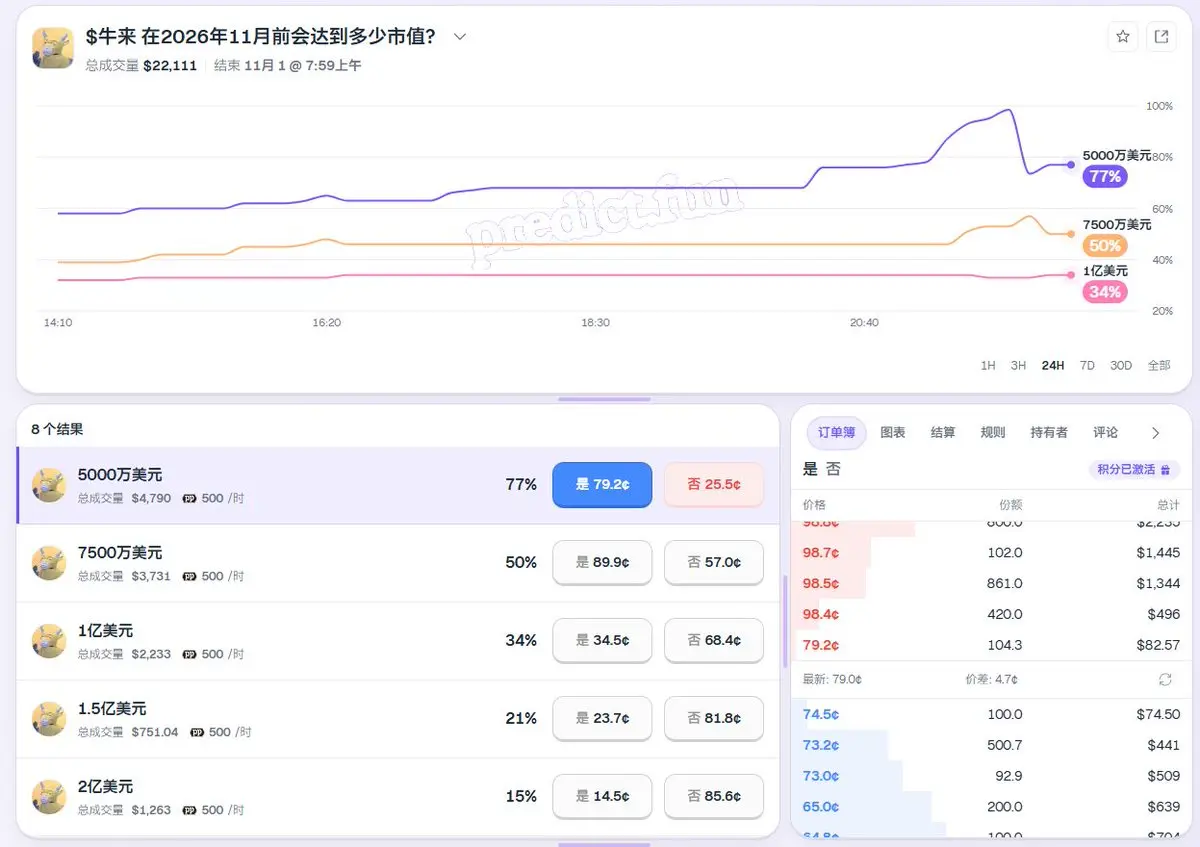Select bid price 73.0¢ in order book
1200x847 pixels.
pos(821,776)
